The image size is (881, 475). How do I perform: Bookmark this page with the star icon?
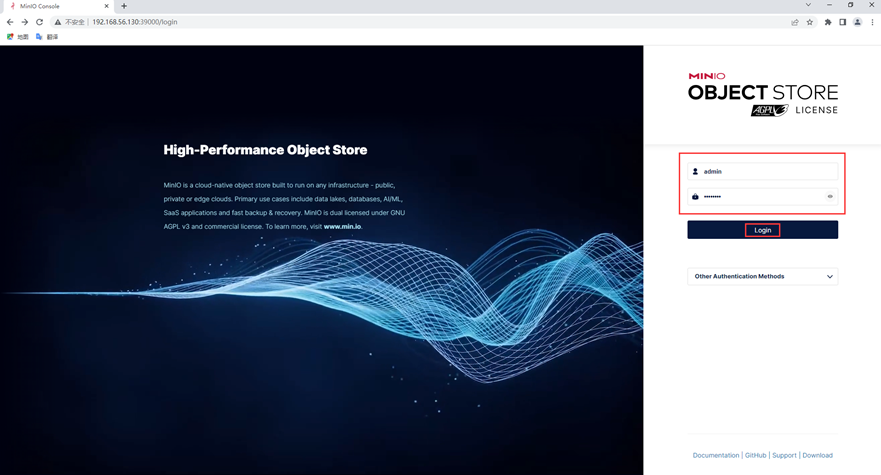810,22
